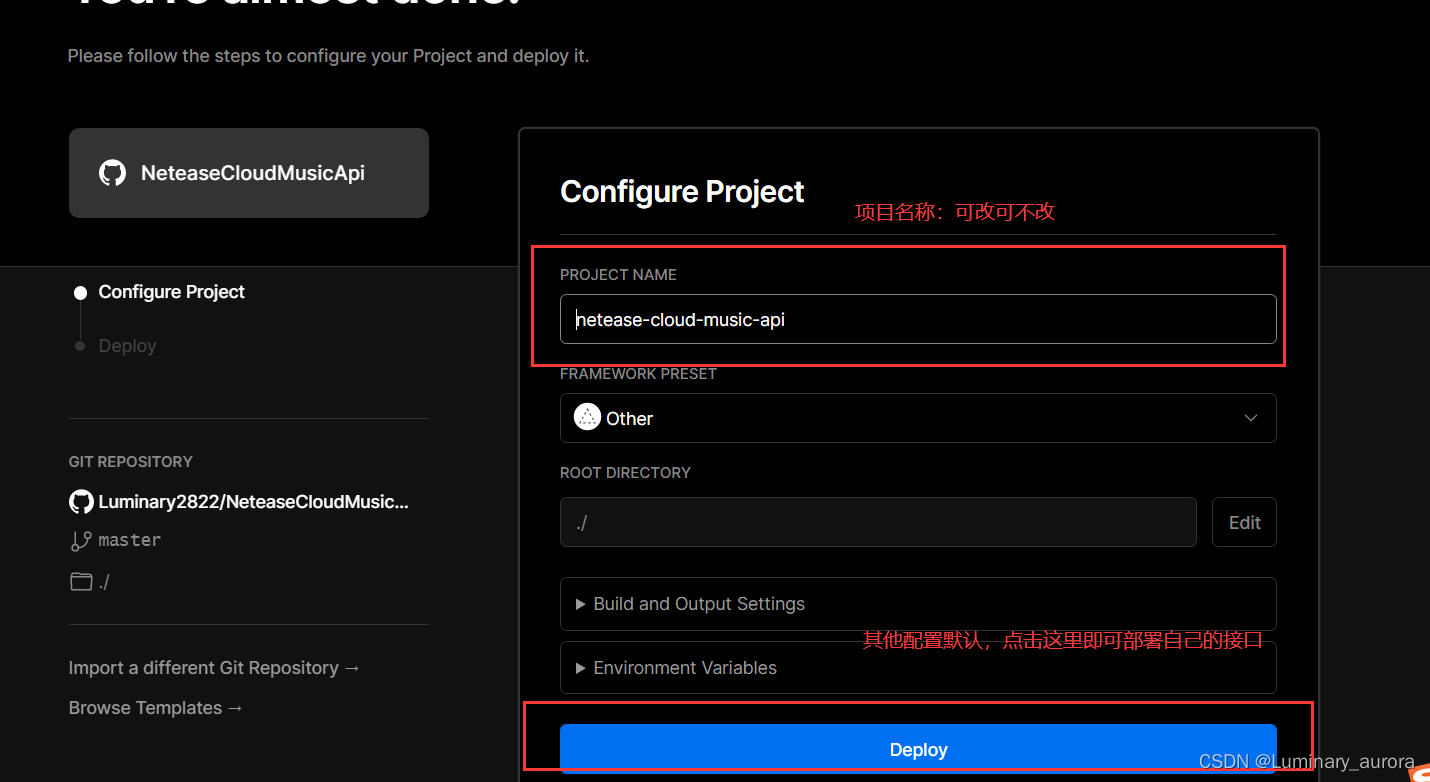Click the Project Name input field
This screenshot has width=1430, height=782.
click(918, 319)
